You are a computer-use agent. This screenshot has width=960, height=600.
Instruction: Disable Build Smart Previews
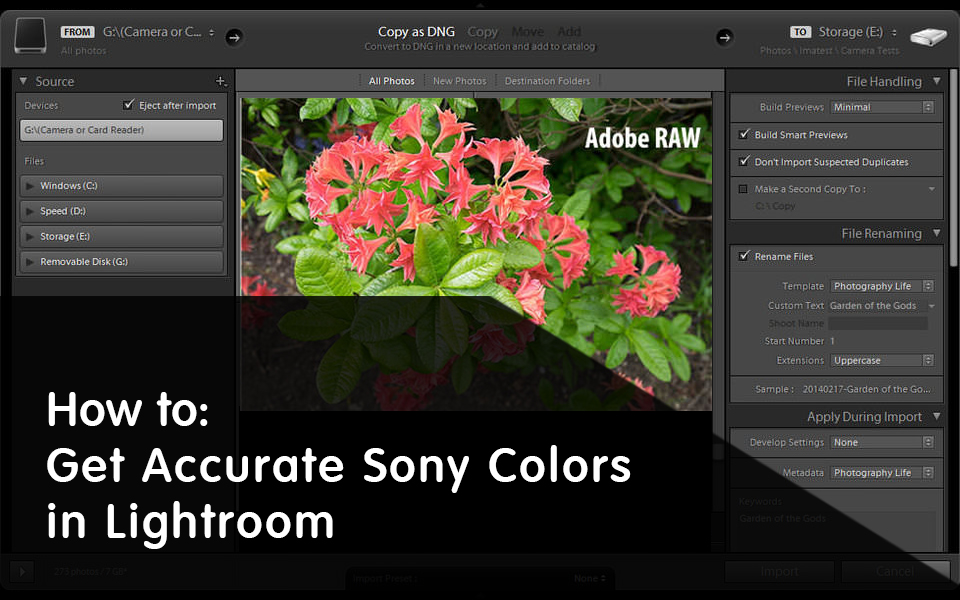(745, 134)
